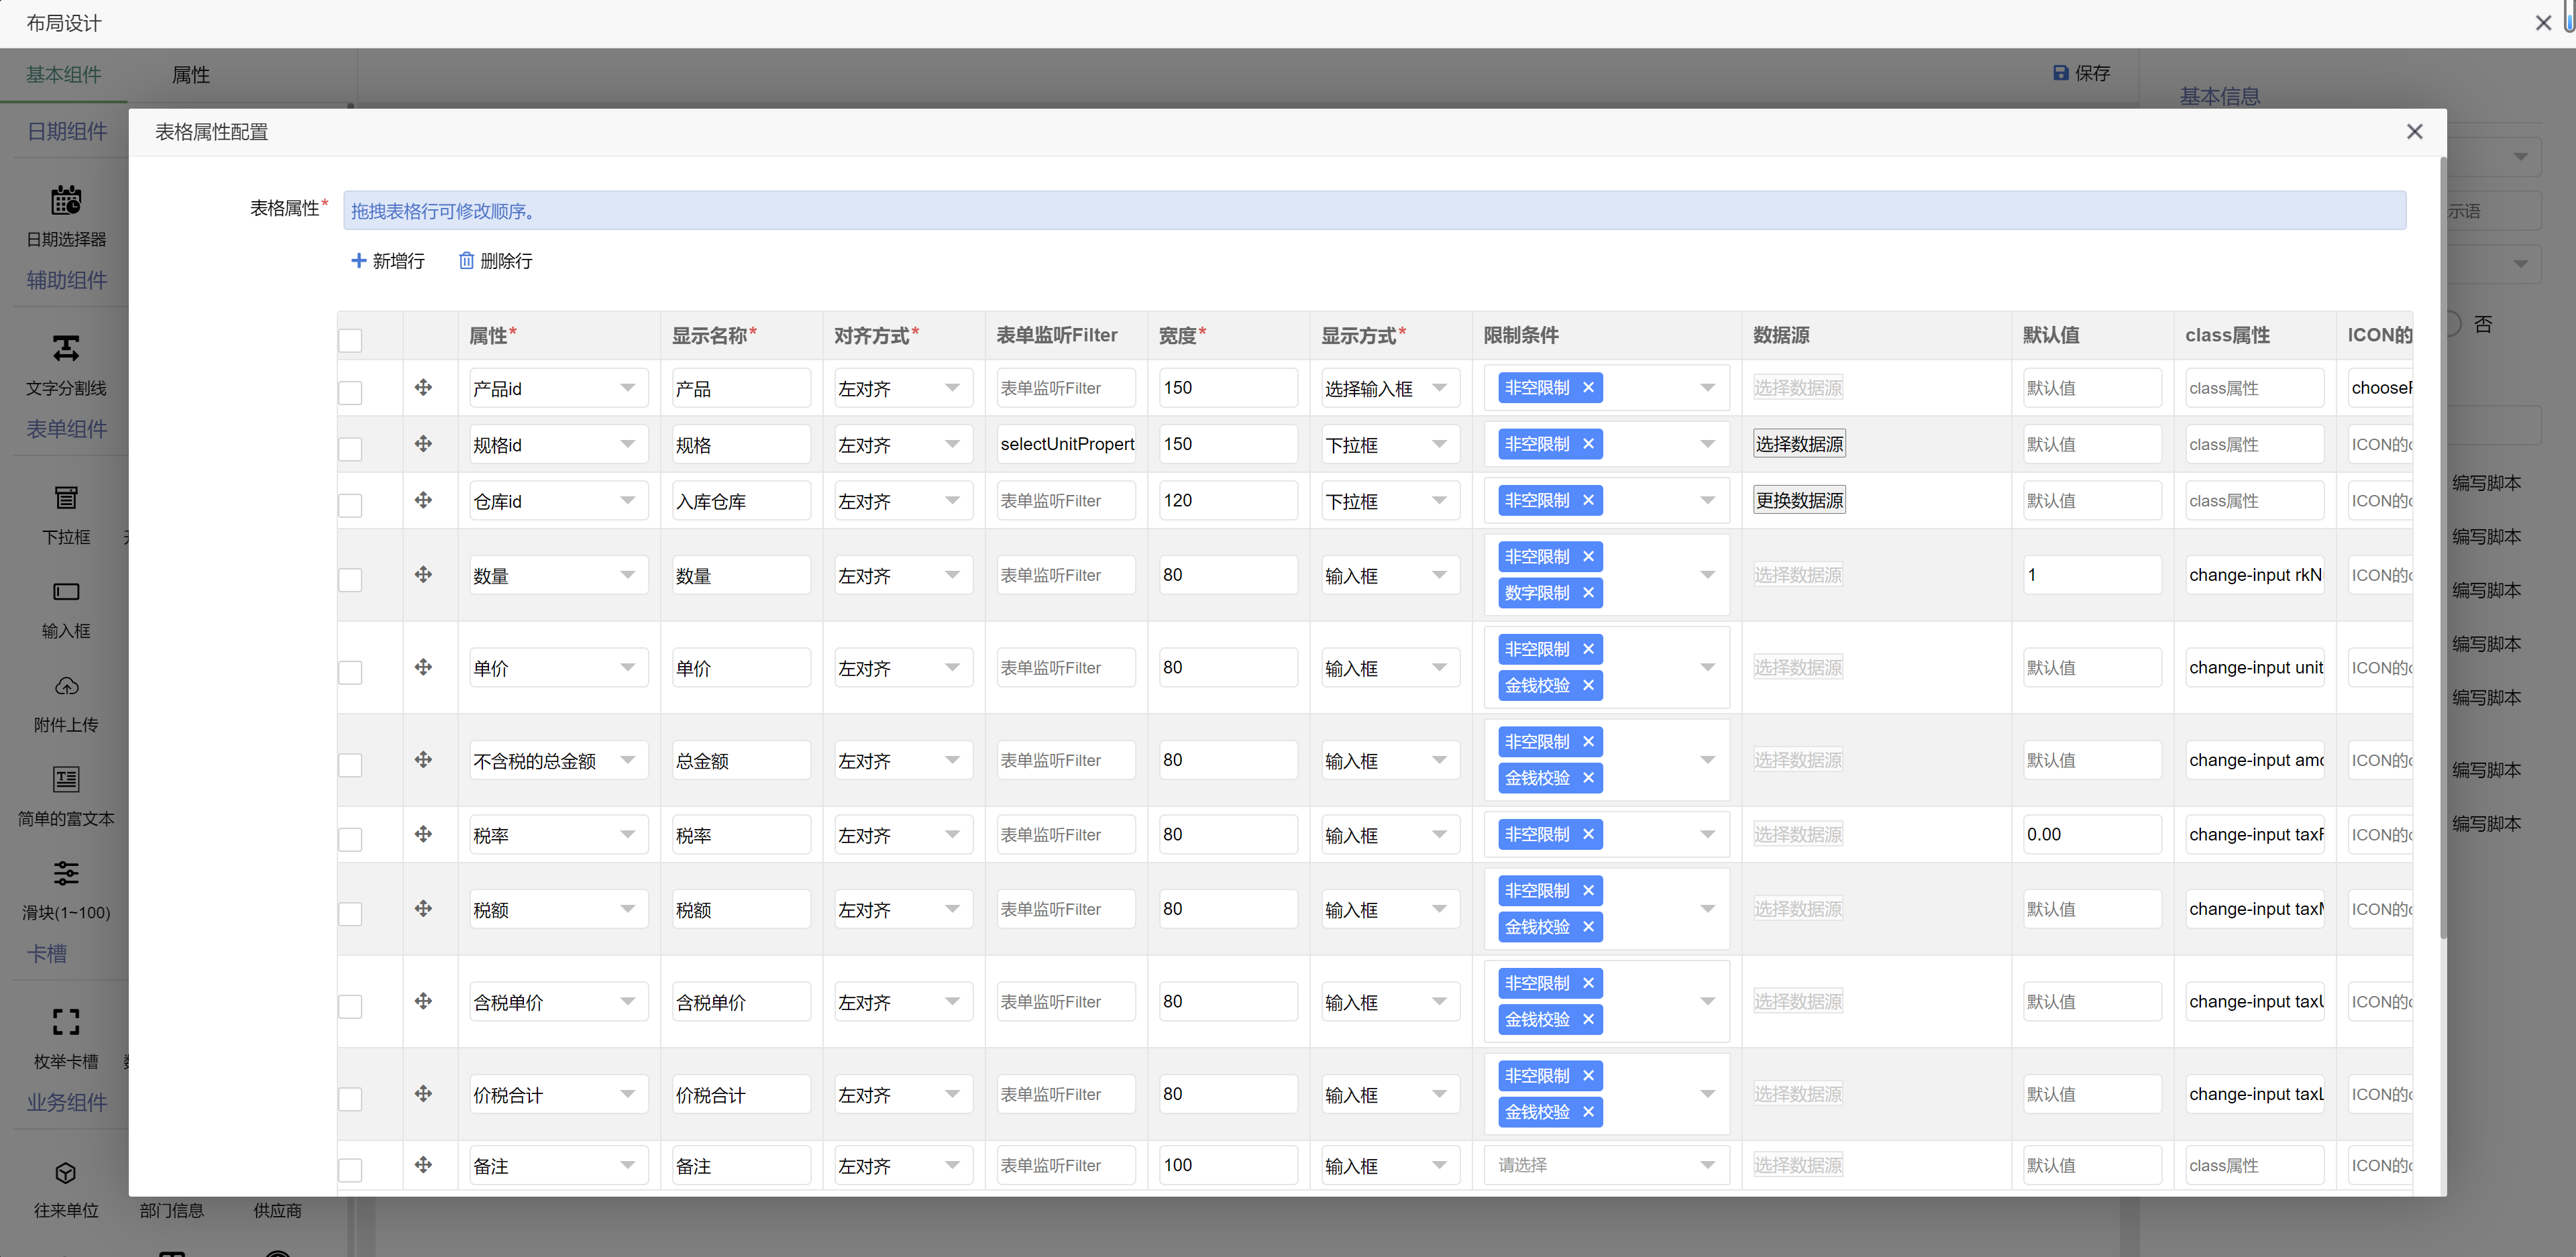This screenshot has height=1257, width=2576.
Task: Check the 仓库id row checkbox
Action: click(350, 505)
